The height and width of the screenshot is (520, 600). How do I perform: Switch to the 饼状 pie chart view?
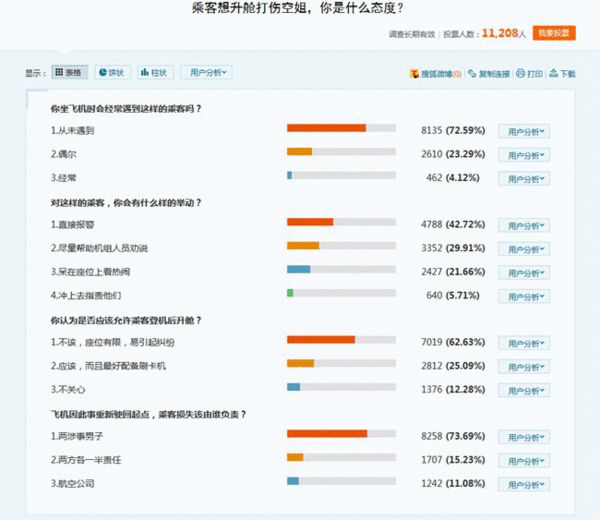[x=112, y=72]
